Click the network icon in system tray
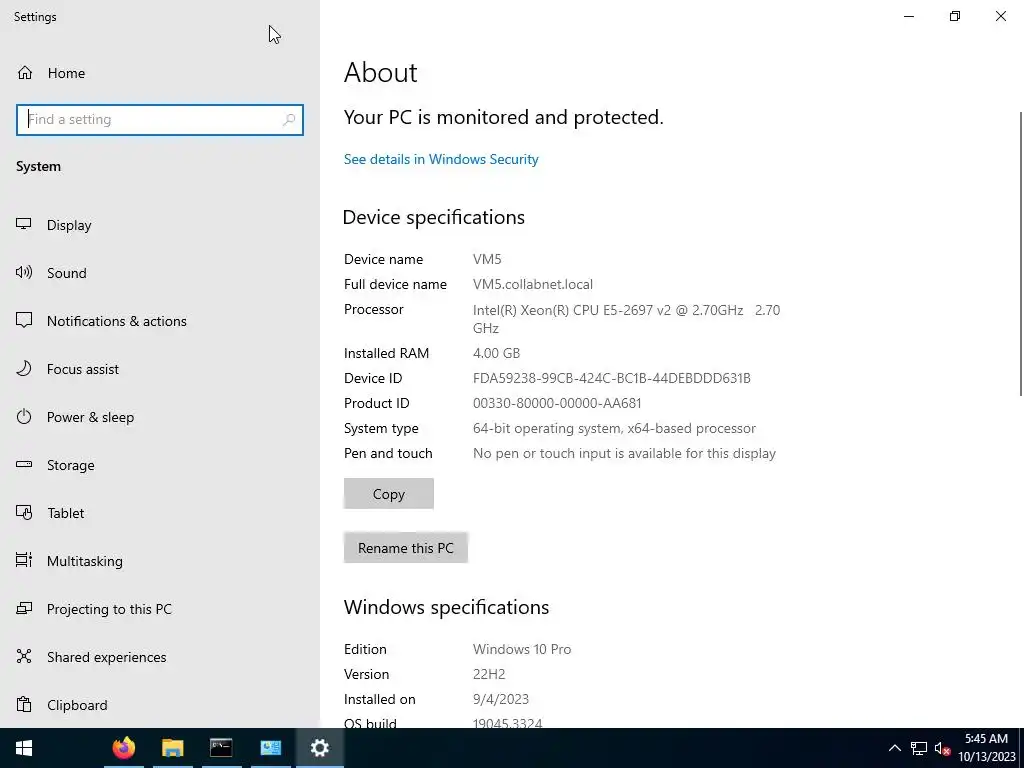Screen dimensions: 1024x768 919,748
